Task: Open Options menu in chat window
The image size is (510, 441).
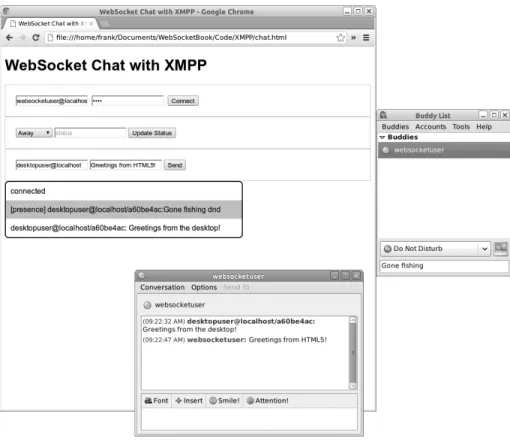Action: click(204, 287)
